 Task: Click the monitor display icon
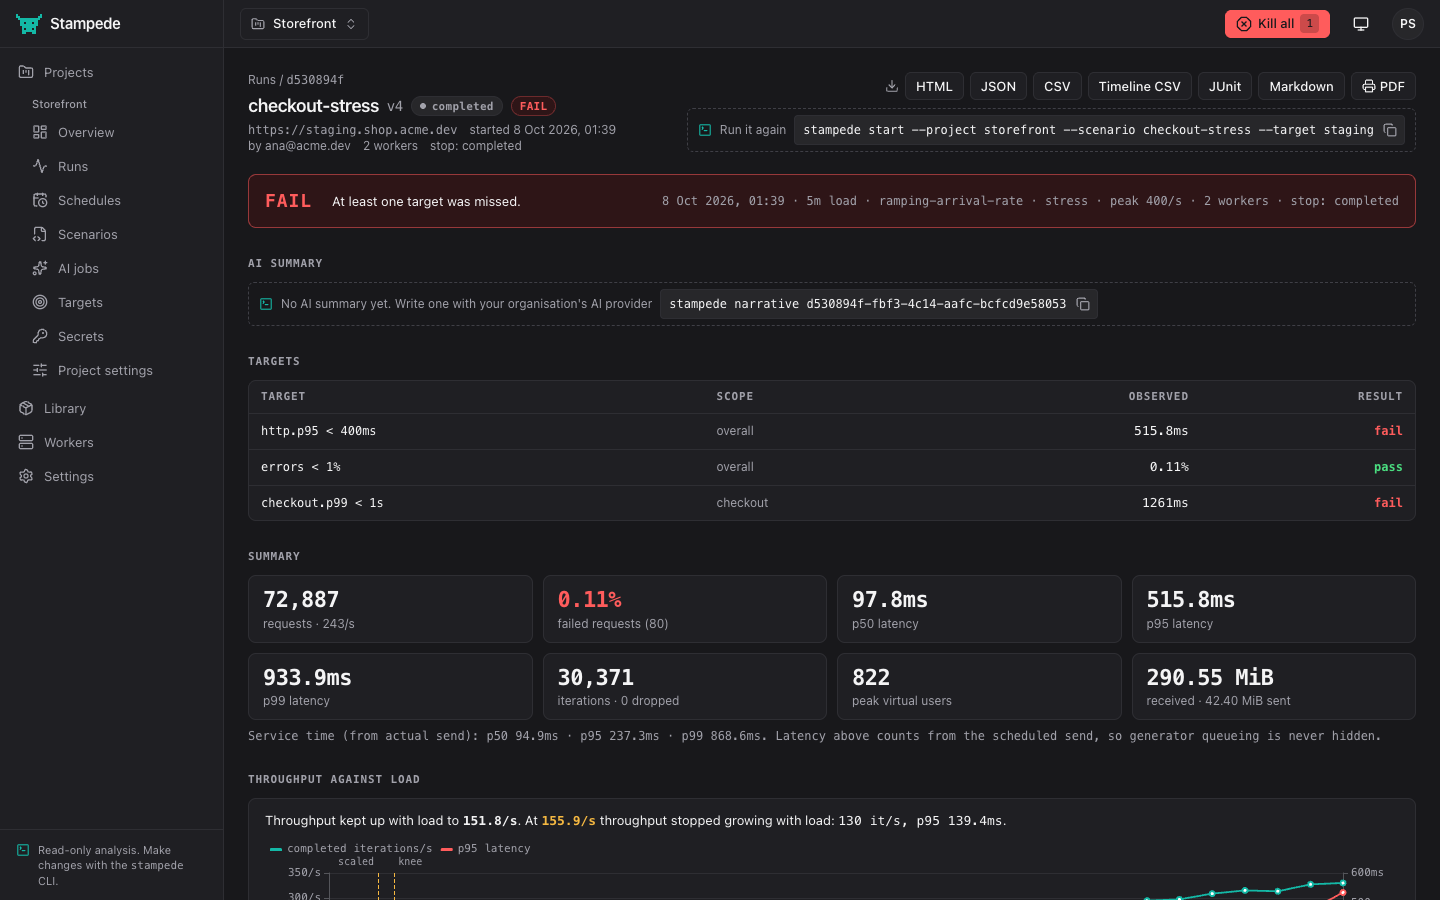(x=1361, y=24)
